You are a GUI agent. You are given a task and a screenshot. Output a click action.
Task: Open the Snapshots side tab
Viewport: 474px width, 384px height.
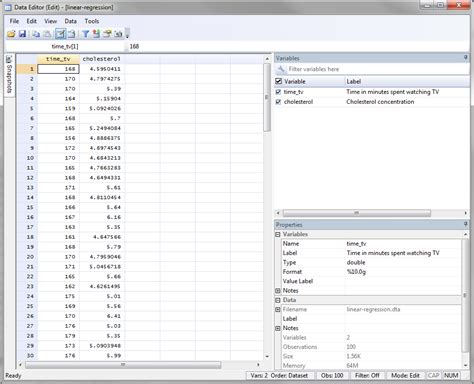tap(9, 75)
